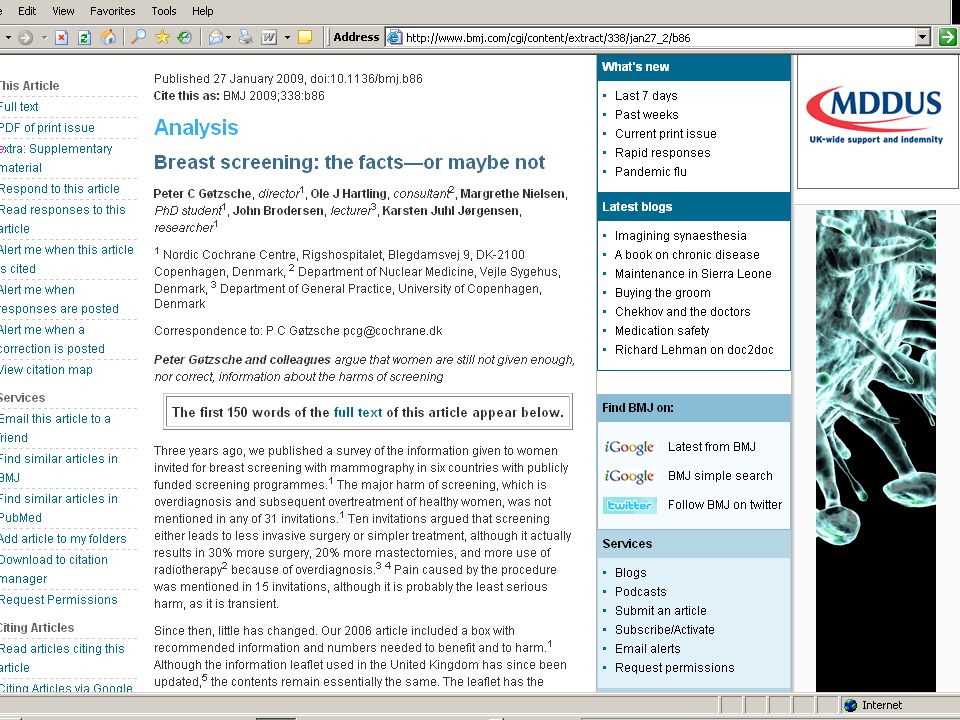
Task: Open the Help menu
Action: click(x=203, y=11)
